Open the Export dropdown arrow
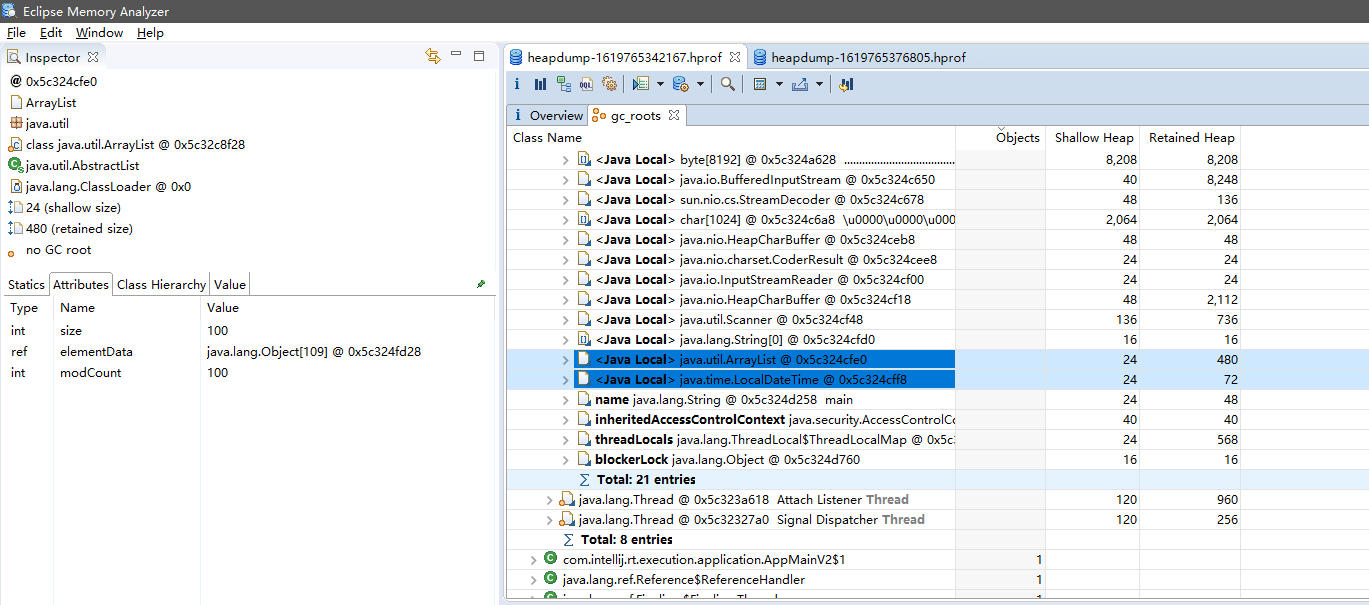The image size is (1369, 605). tap(819, 85)
